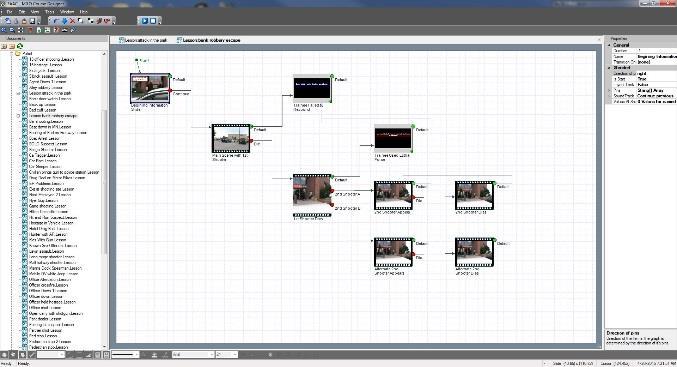The image size is (677, 367).
Task: Open the line style dropdown in bottom toolbar
Action: point(125,354)
